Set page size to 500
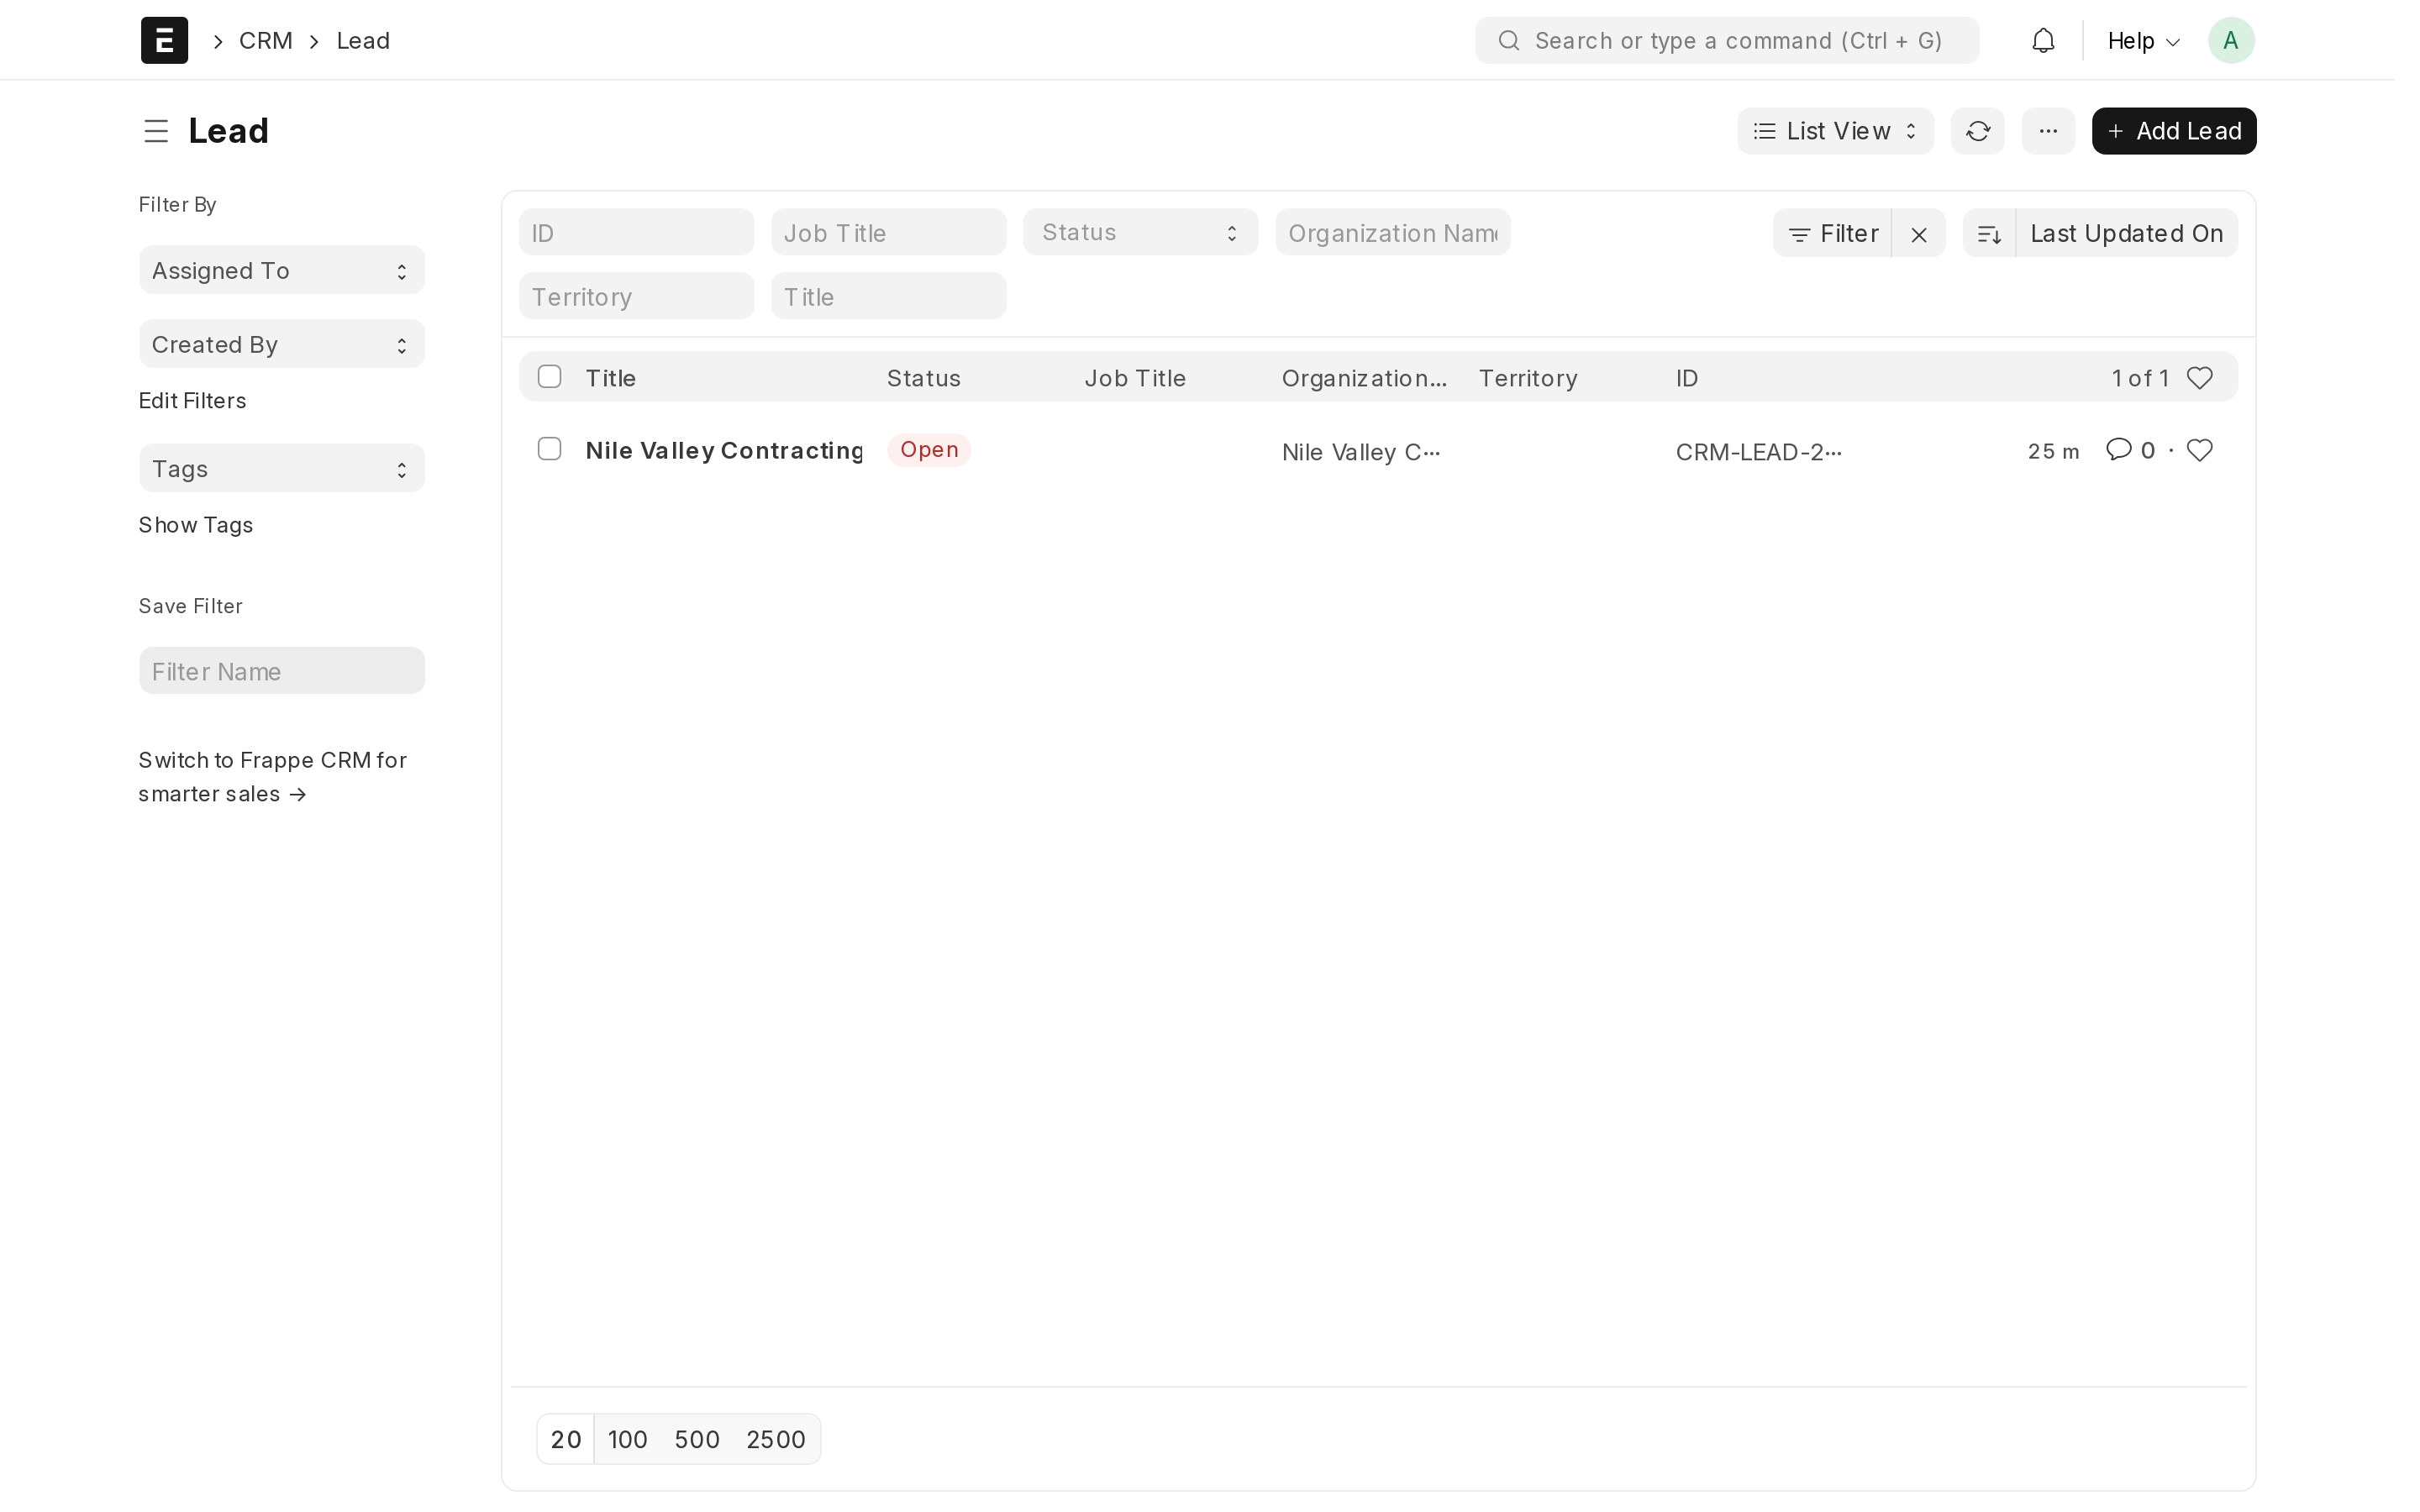Viewport: 2420px width, 1512px height. click(x=697, y=1439)
